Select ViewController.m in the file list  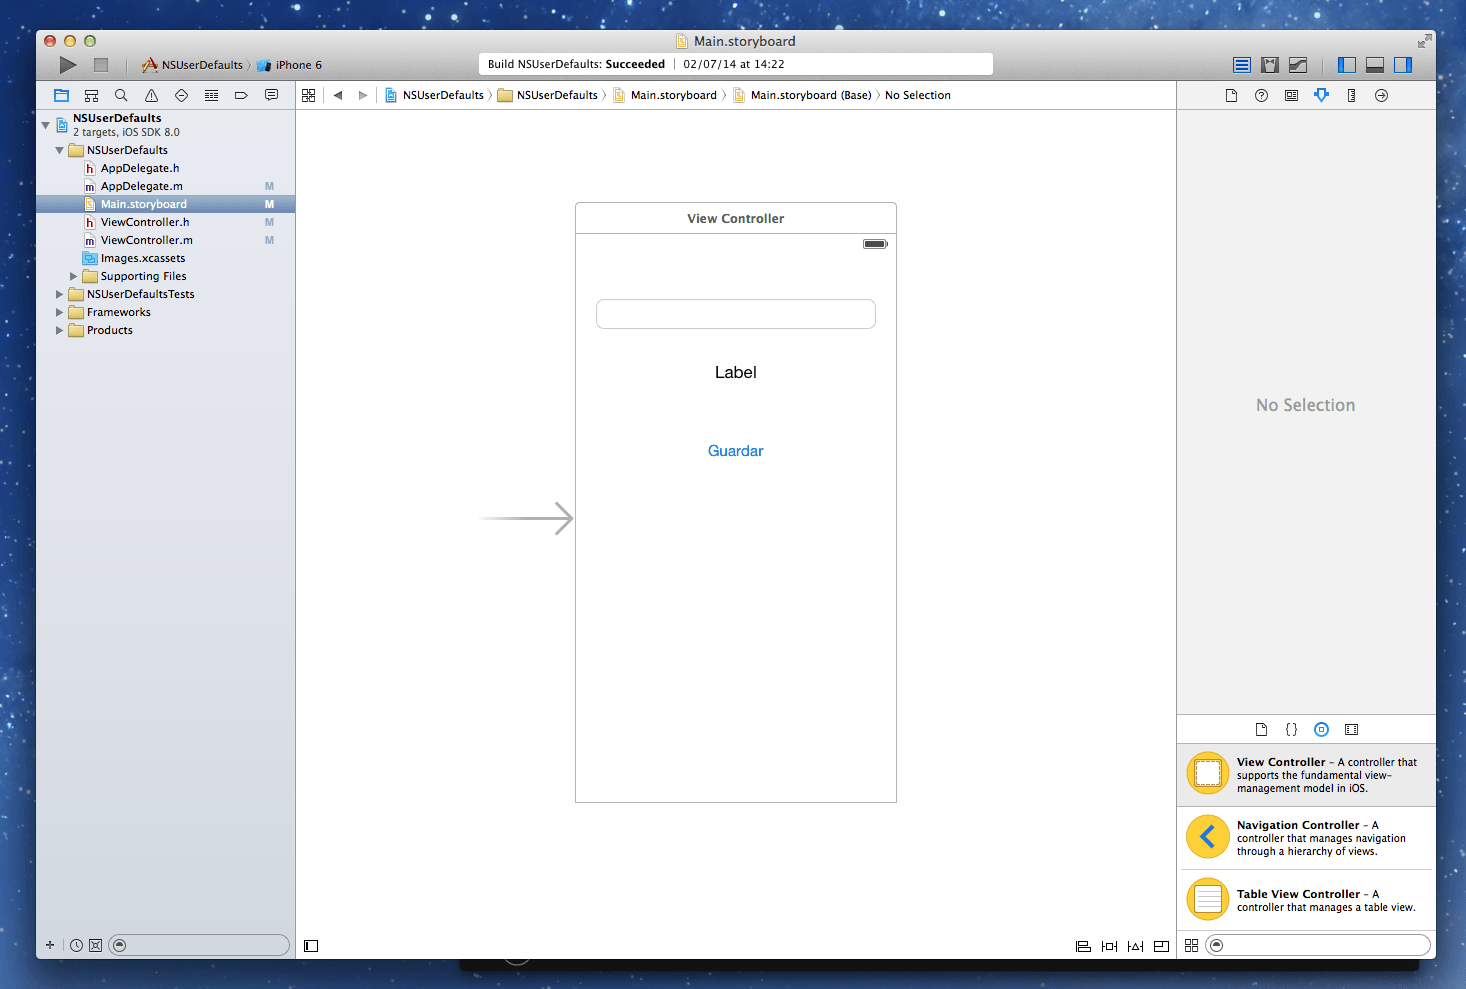[146, 241]
